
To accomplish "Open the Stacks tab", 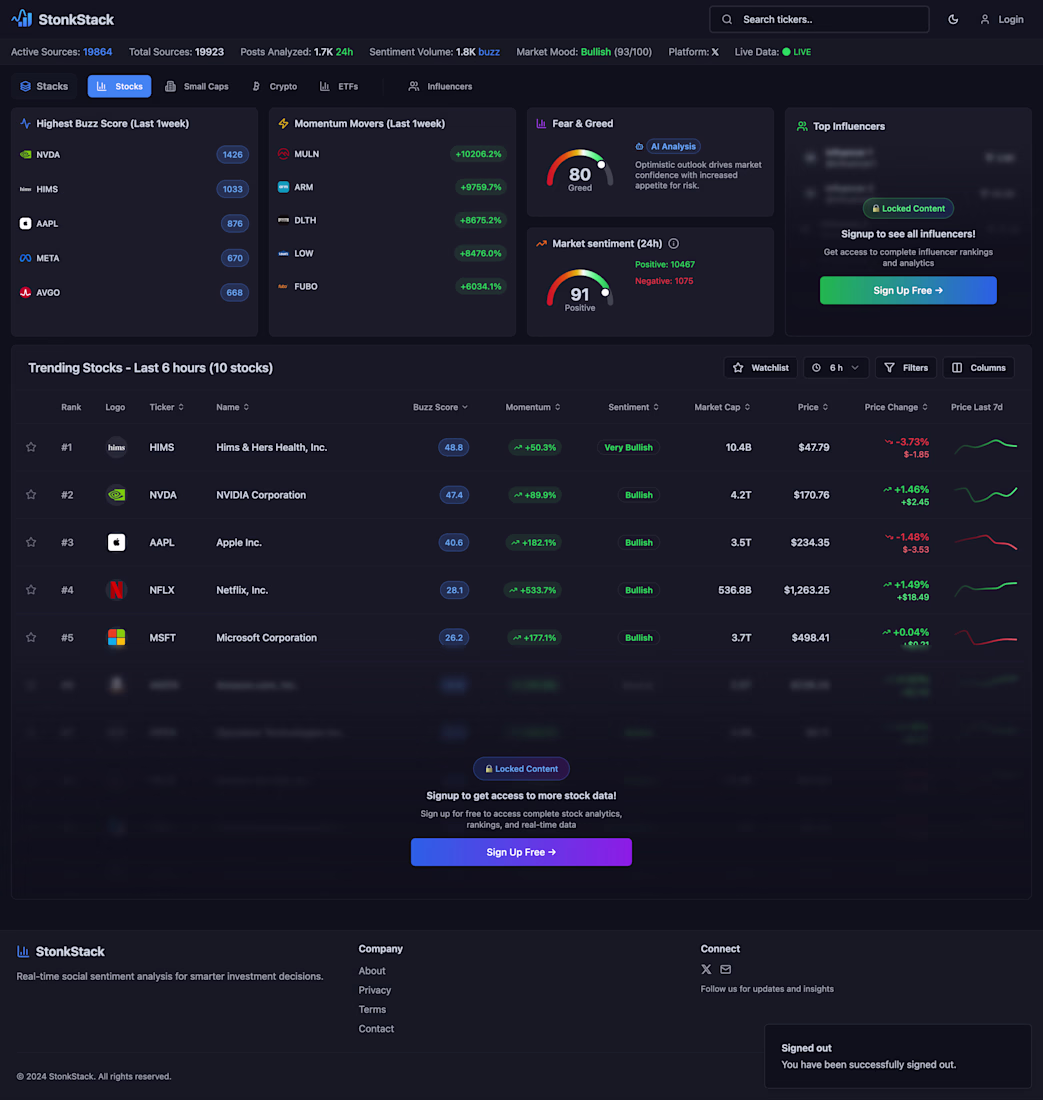I will pos(44,86).
